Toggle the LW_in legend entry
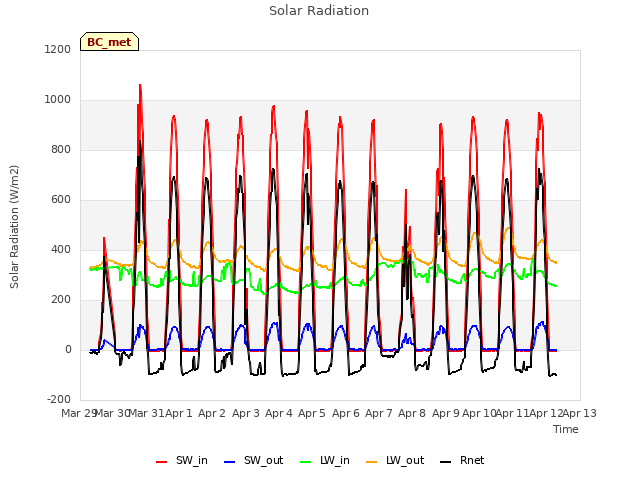The height and width of the screenshot is (480, 640). (325, 461)
